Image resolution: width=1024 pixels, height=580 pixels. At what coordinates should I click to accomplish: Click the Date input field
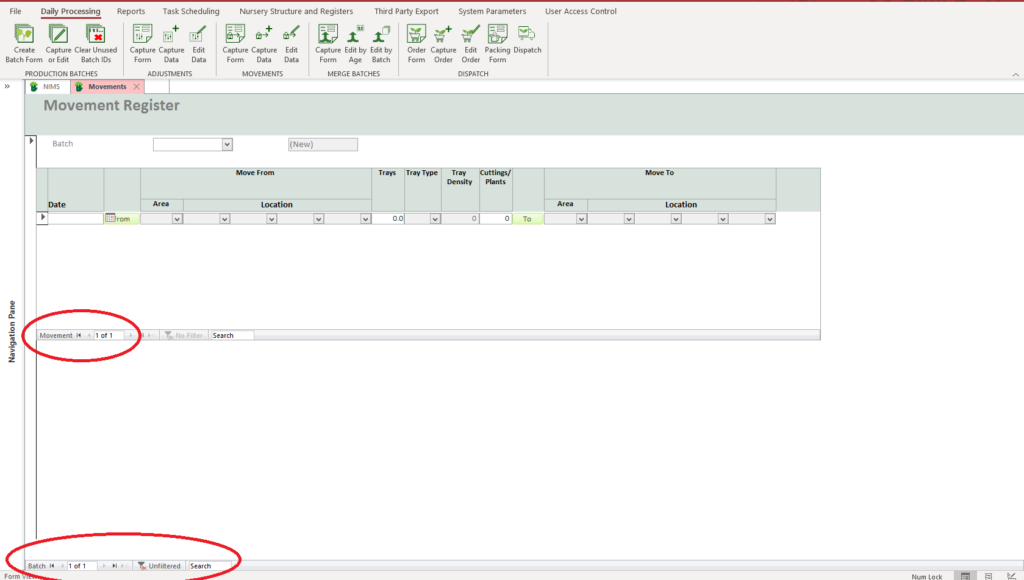pyautogui.click(x=76, y=219)
